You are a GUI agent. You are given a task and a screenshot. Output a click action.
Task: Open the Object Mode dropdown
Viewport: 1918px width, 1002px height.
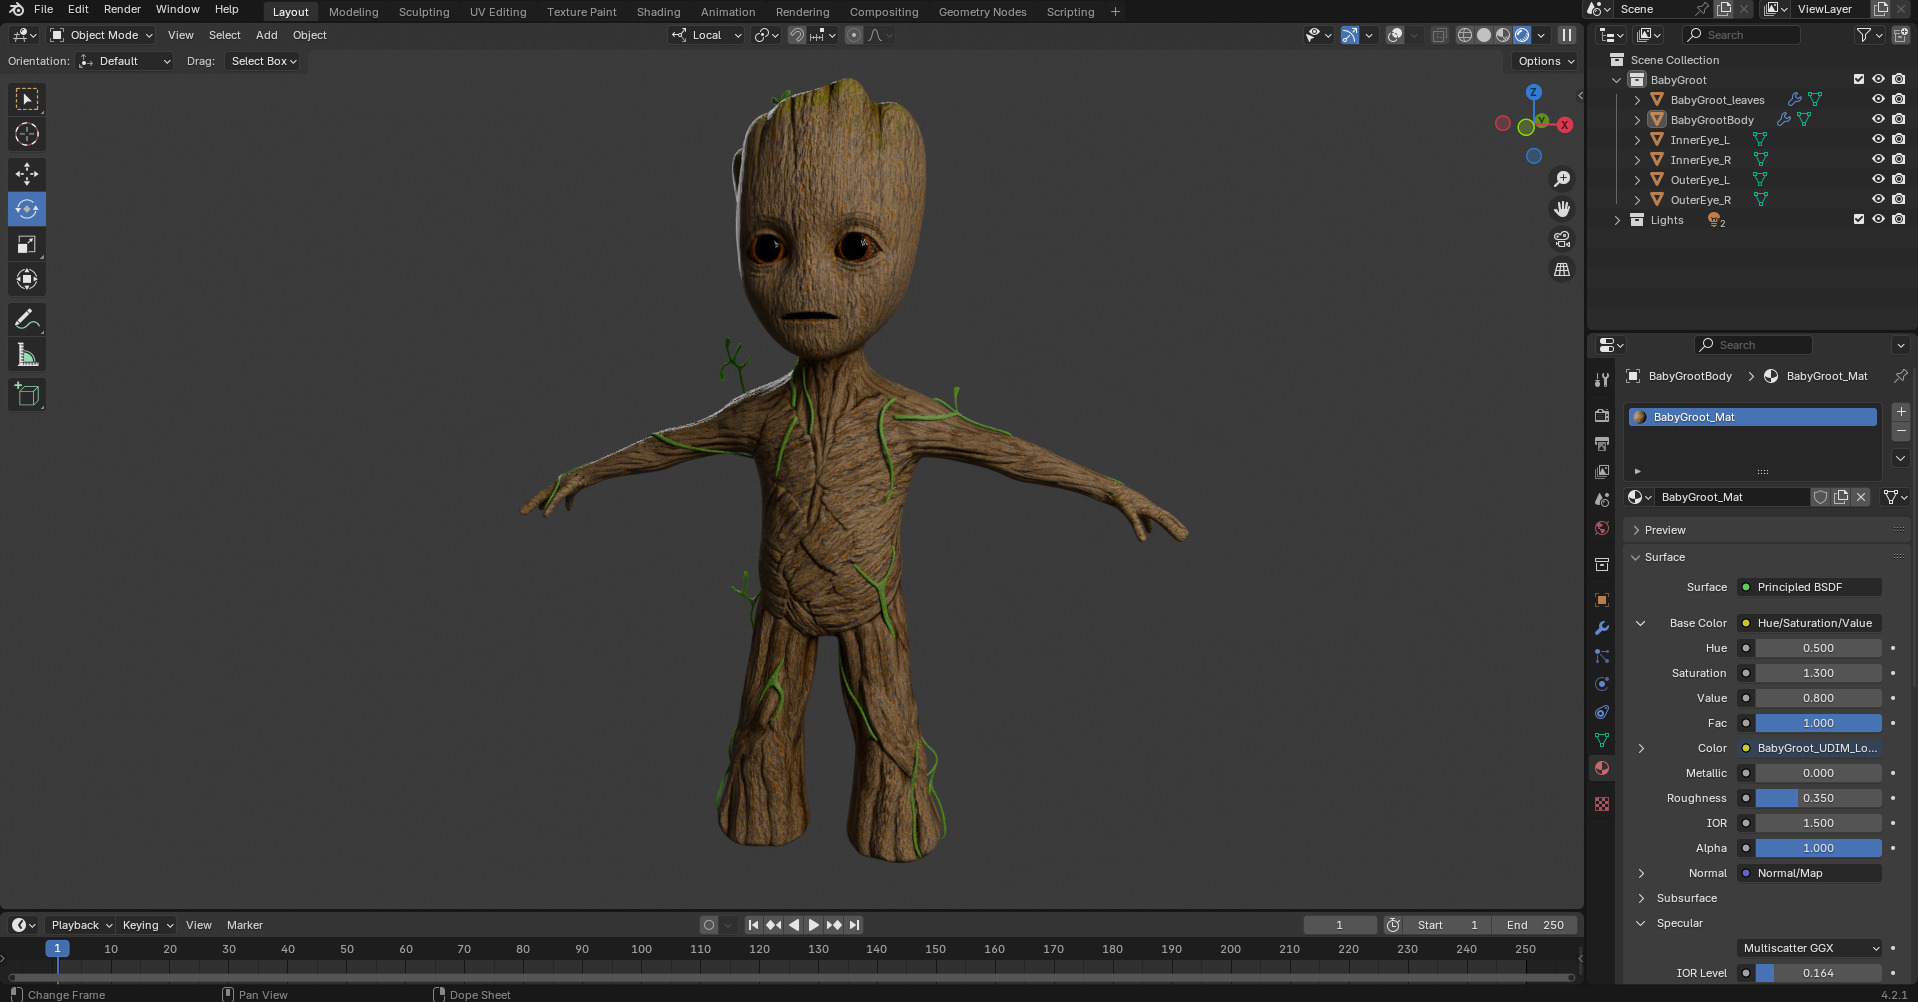(x=102, y=35)
